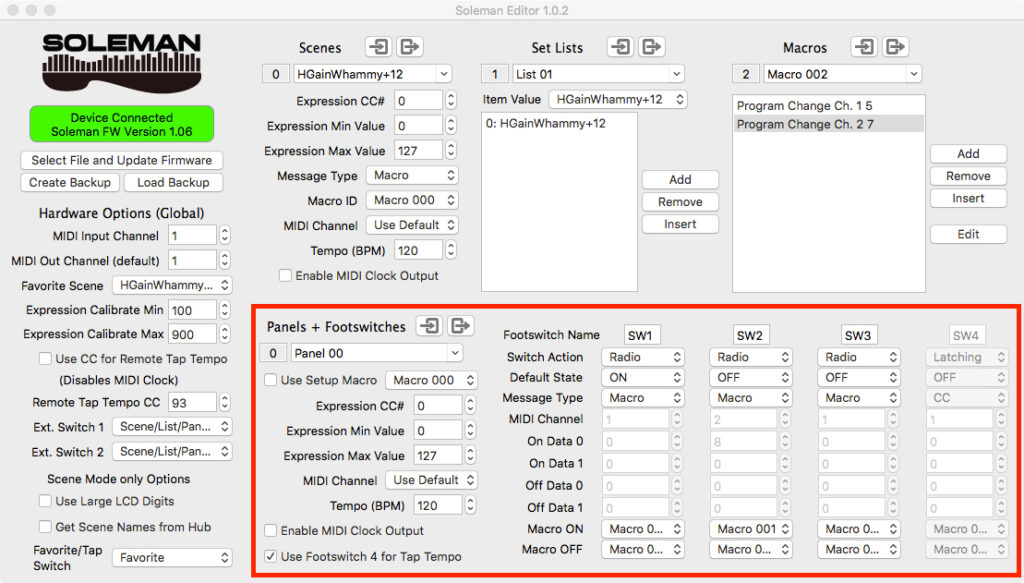Click the Scenes import icon

378,47
